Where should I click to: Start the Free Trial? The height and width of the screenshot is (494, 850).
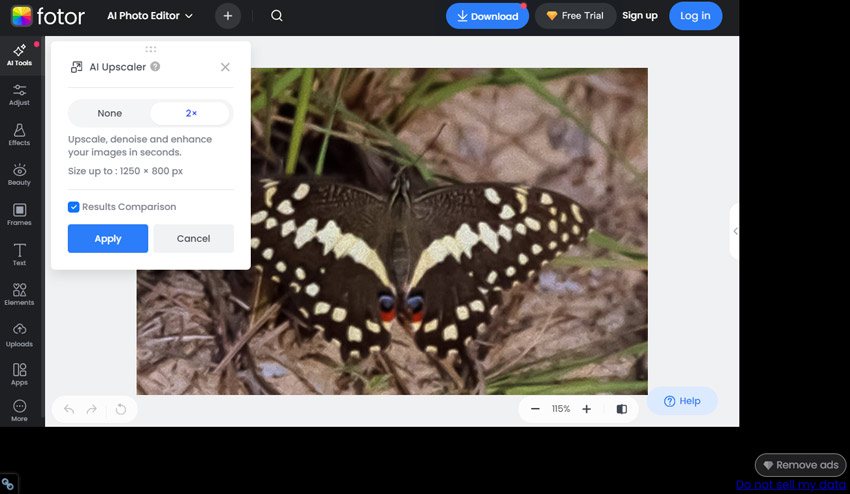(x=575, y=16)
